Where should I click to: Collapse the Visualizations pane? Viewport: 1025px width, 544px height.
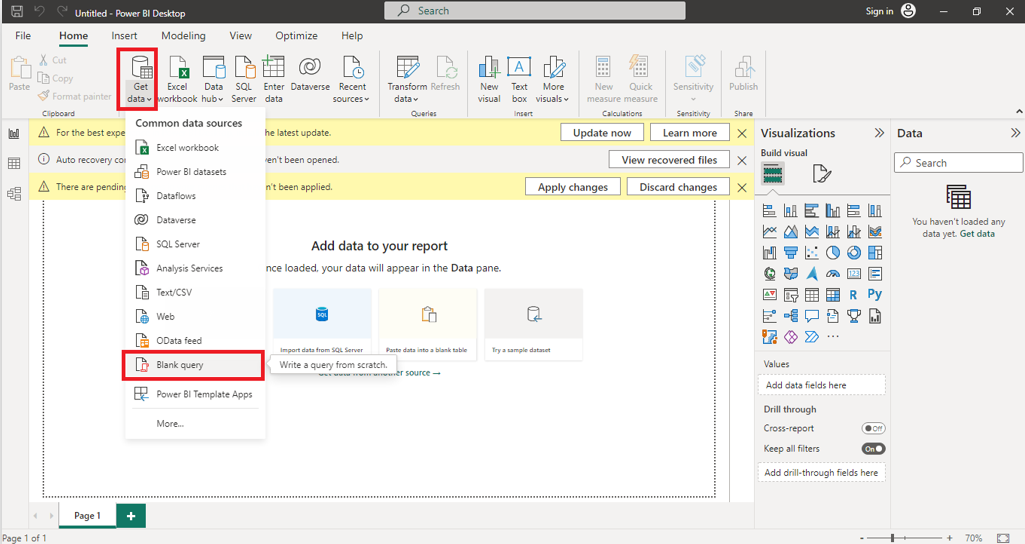[879, 133]
